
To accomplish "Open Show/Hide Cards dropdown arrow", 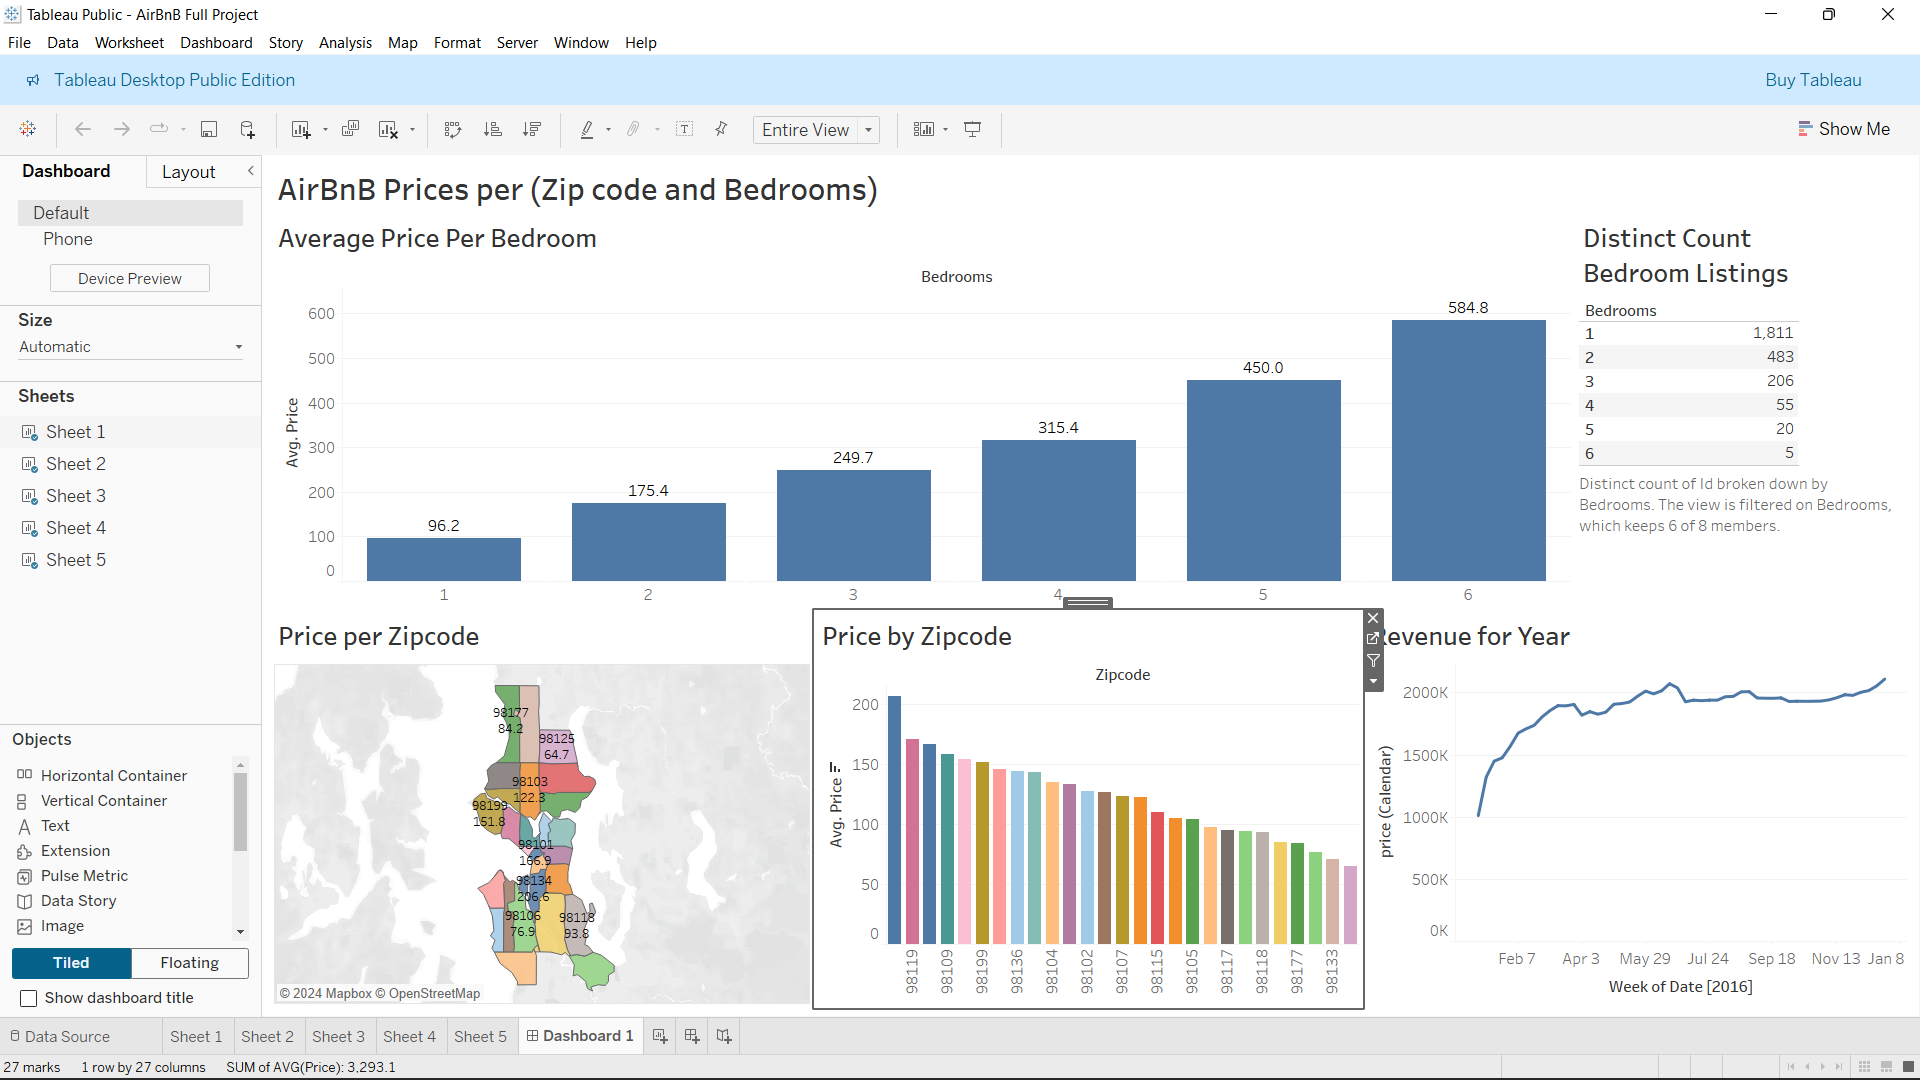I will (945, 130).
